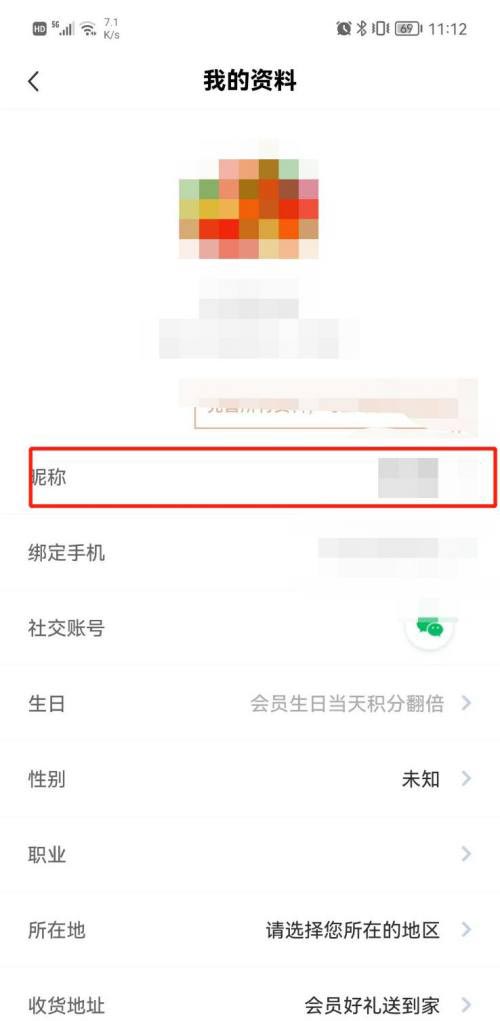
Task: Open the 生日 birthday chevron
Action: point(465,703)
